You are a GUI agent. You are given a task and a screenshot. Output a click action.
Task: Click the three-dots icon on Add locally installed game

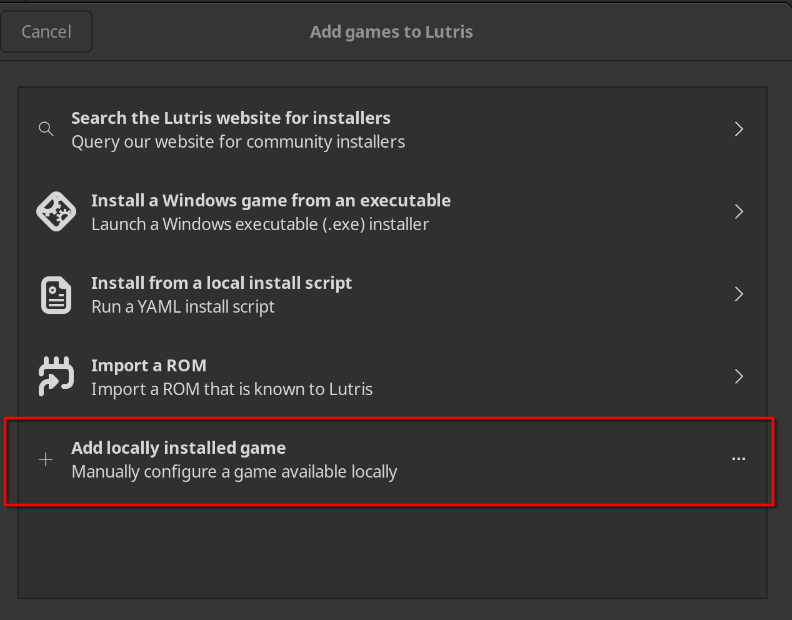pos(738,459)
